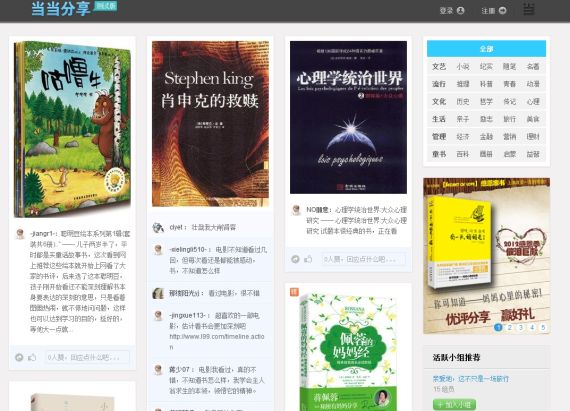Viewport: 570px width, 411px height.
Task: Open the 美食 category
Action: tap(533, 119)
